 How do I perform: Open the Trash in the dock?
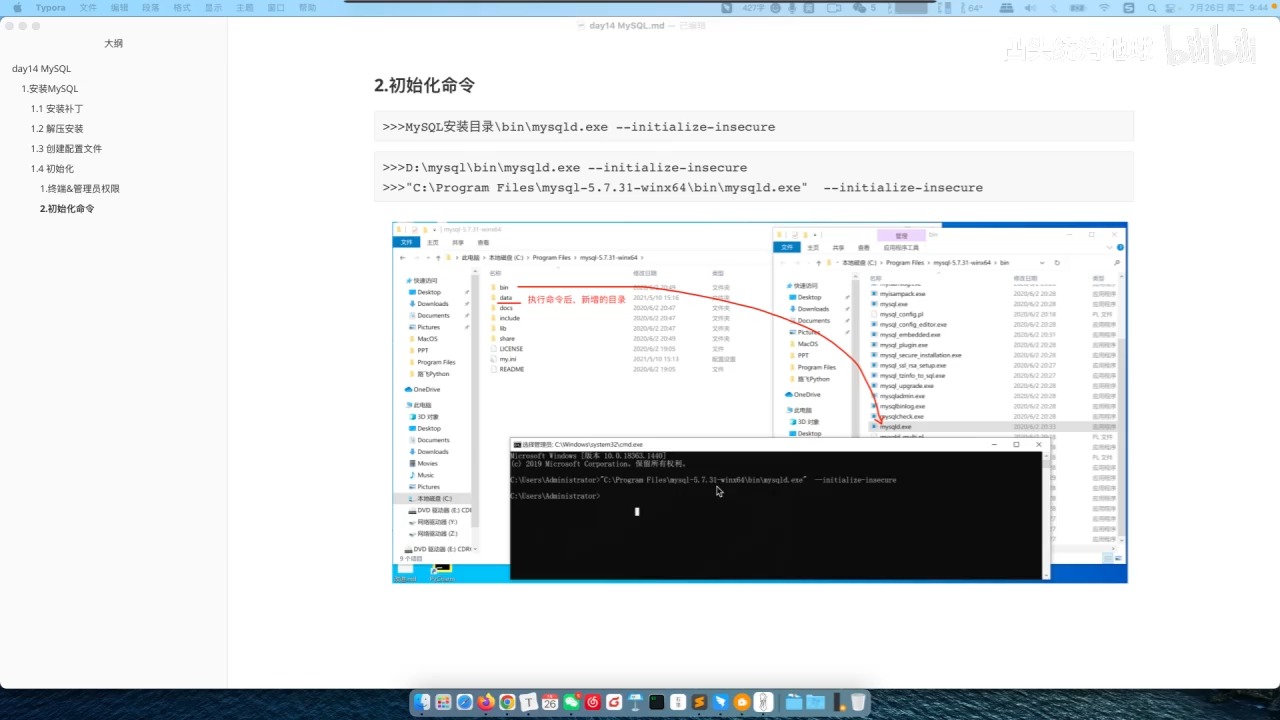[x=858, y=703]
